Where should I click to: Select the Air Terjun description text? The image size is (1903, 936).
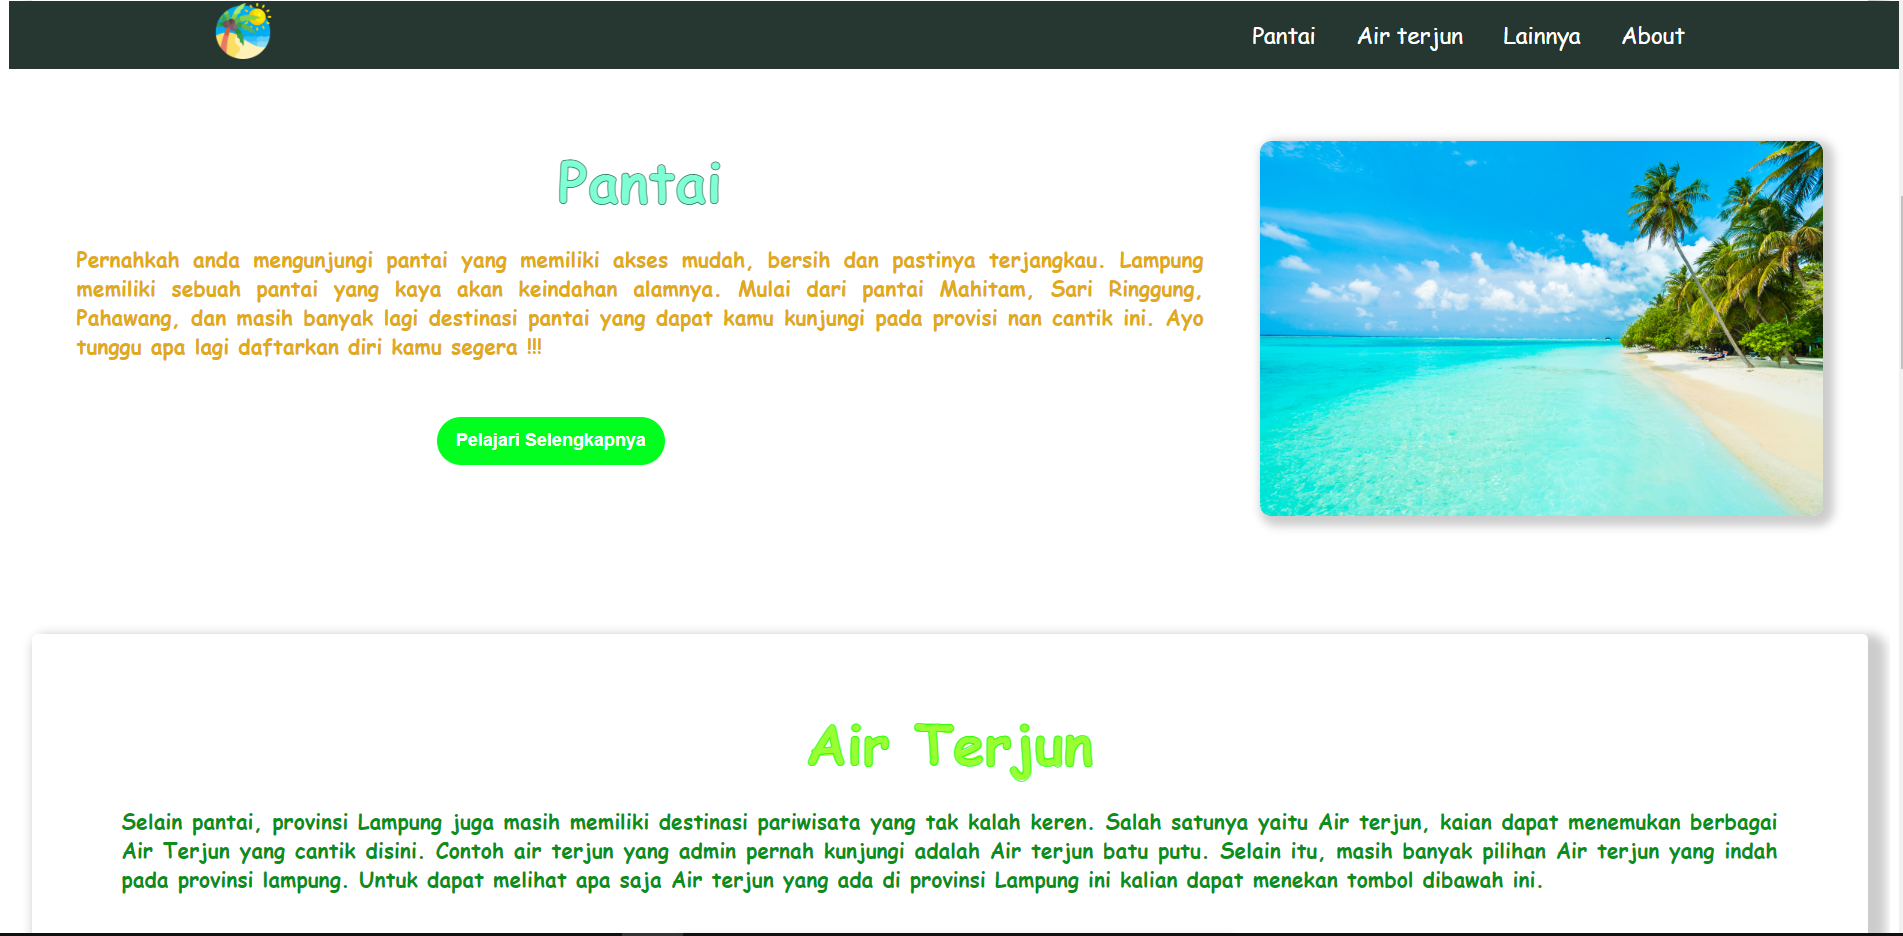coord(949,851)
